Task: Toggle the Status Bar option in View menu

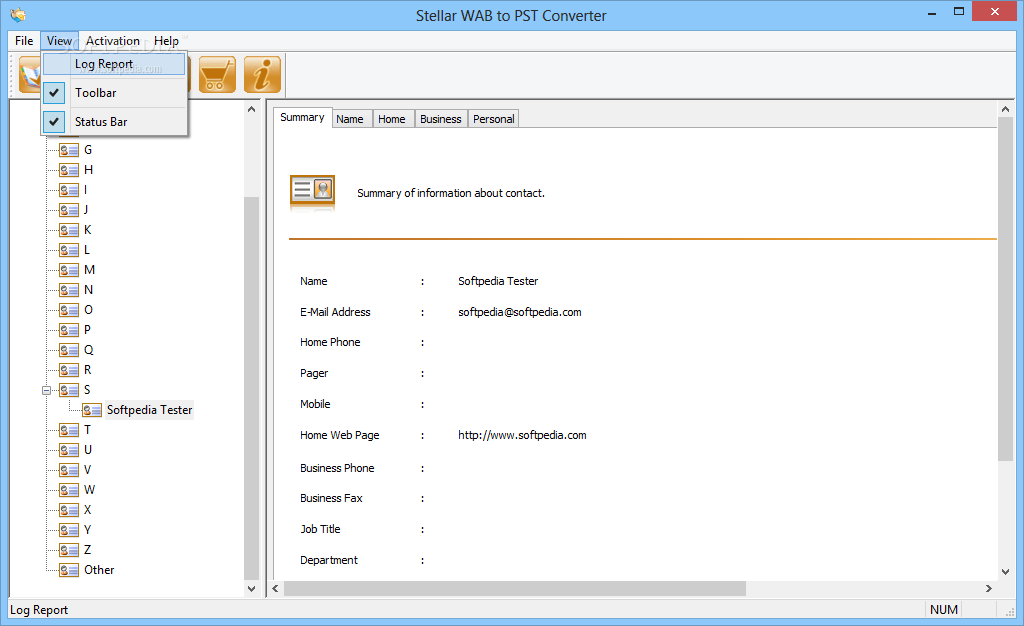Action: [114, 121]
